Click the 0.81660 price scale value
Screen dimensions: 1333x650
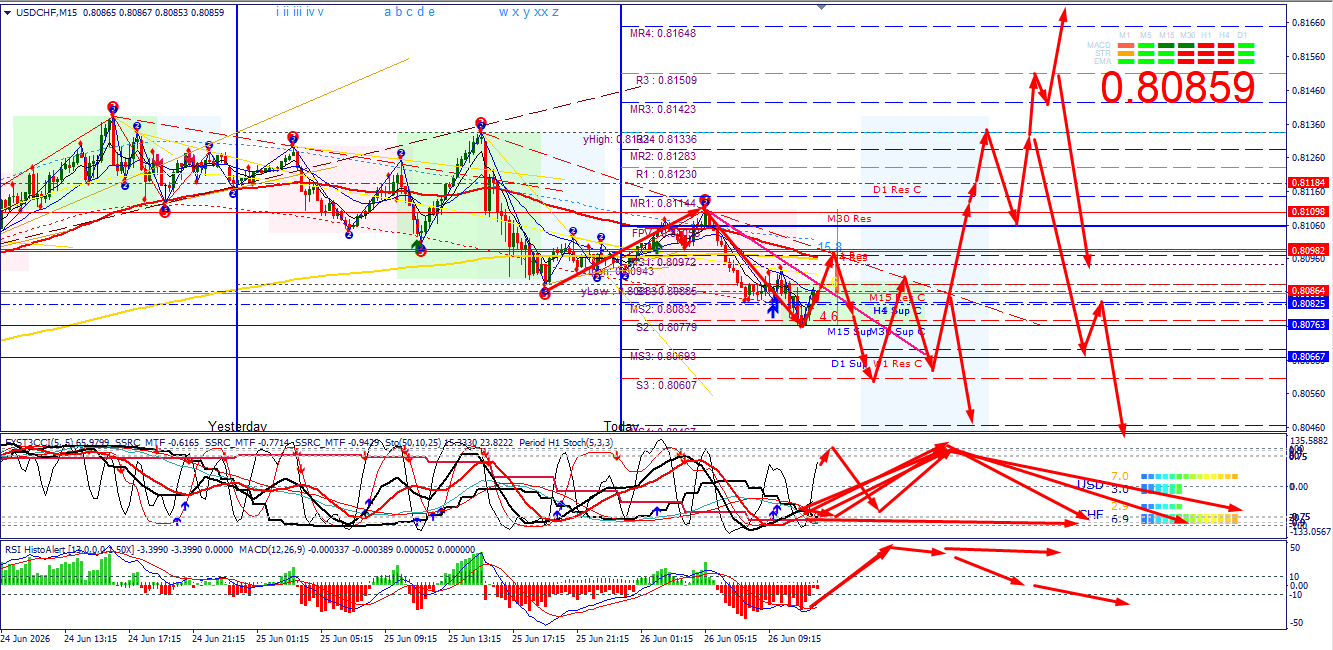click(1309, 22)
